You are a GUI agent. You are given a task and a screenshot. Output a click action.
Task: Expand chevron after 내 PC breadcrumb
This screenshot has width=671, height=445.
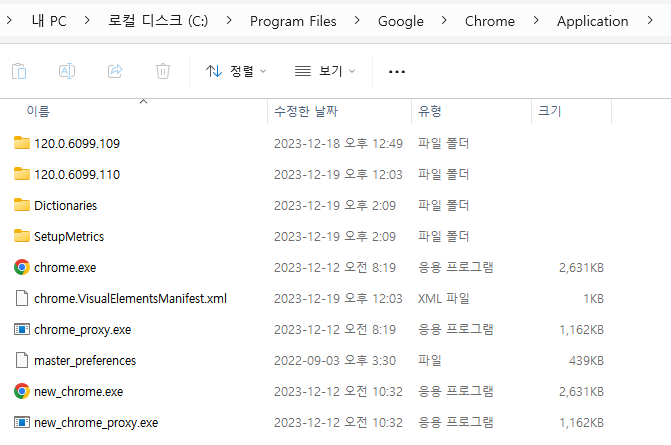(87, 20)
